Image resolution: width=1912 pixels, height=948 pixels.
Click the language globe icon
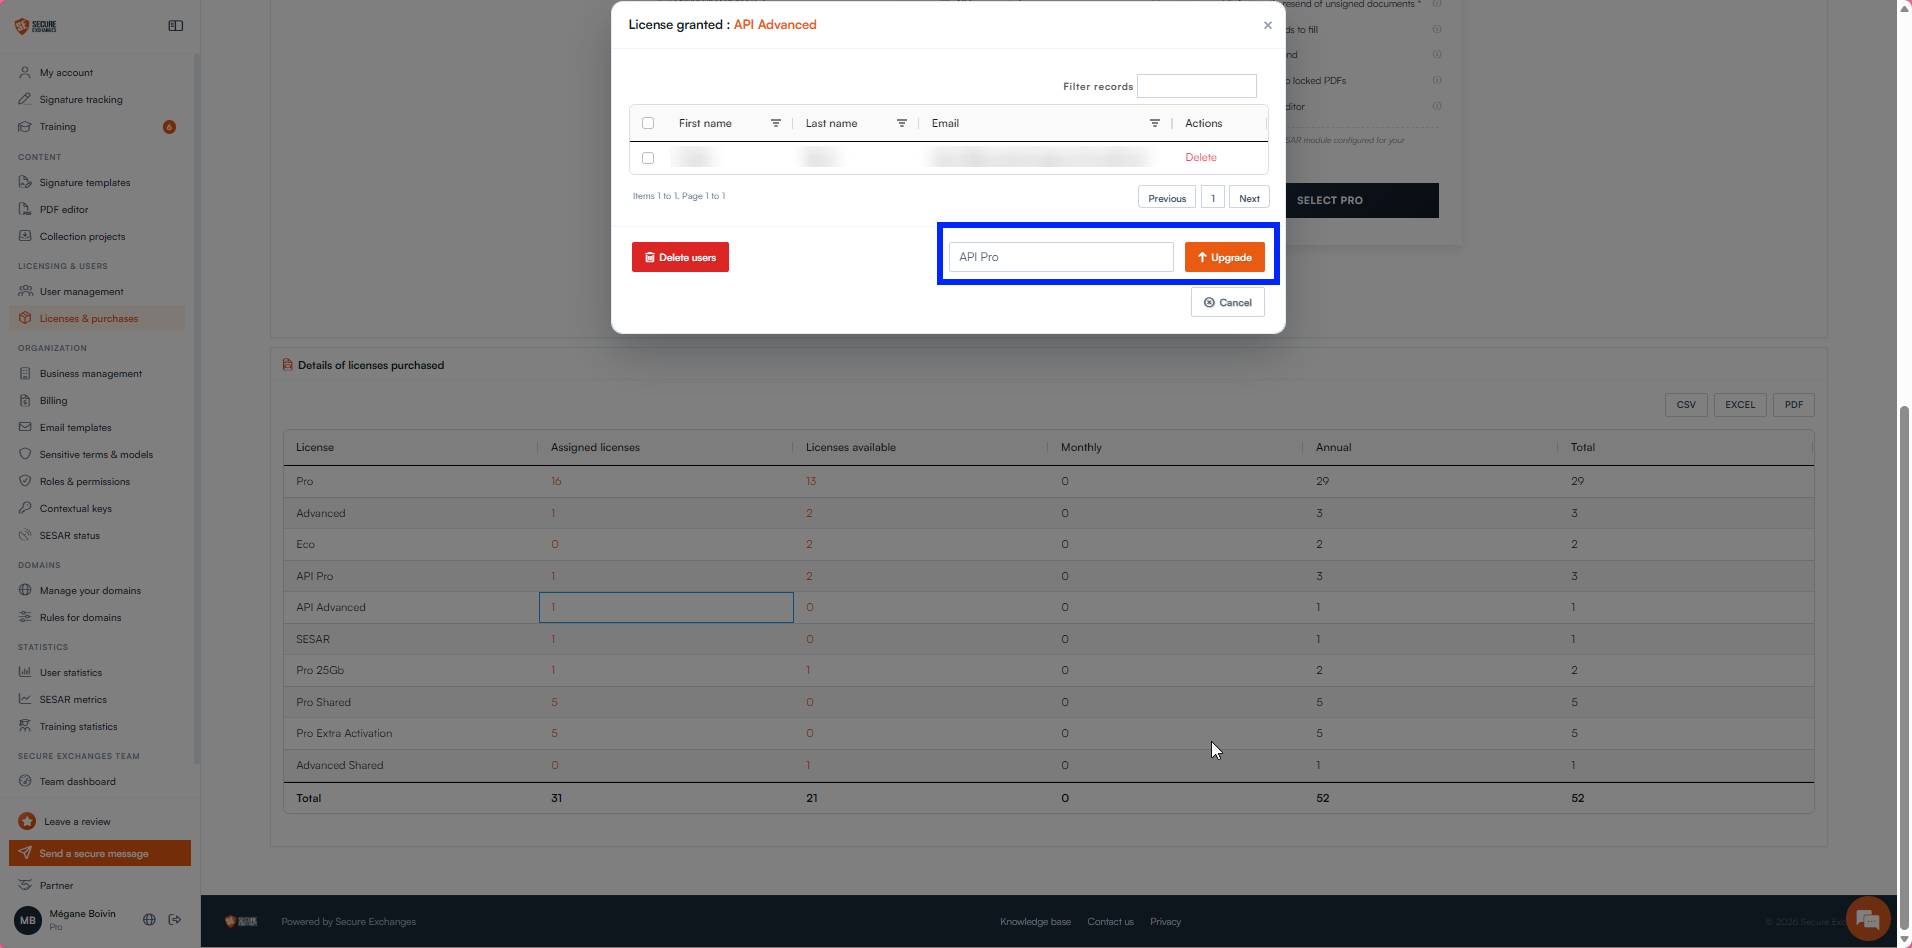pyautogui.click(x=149, y=920)
